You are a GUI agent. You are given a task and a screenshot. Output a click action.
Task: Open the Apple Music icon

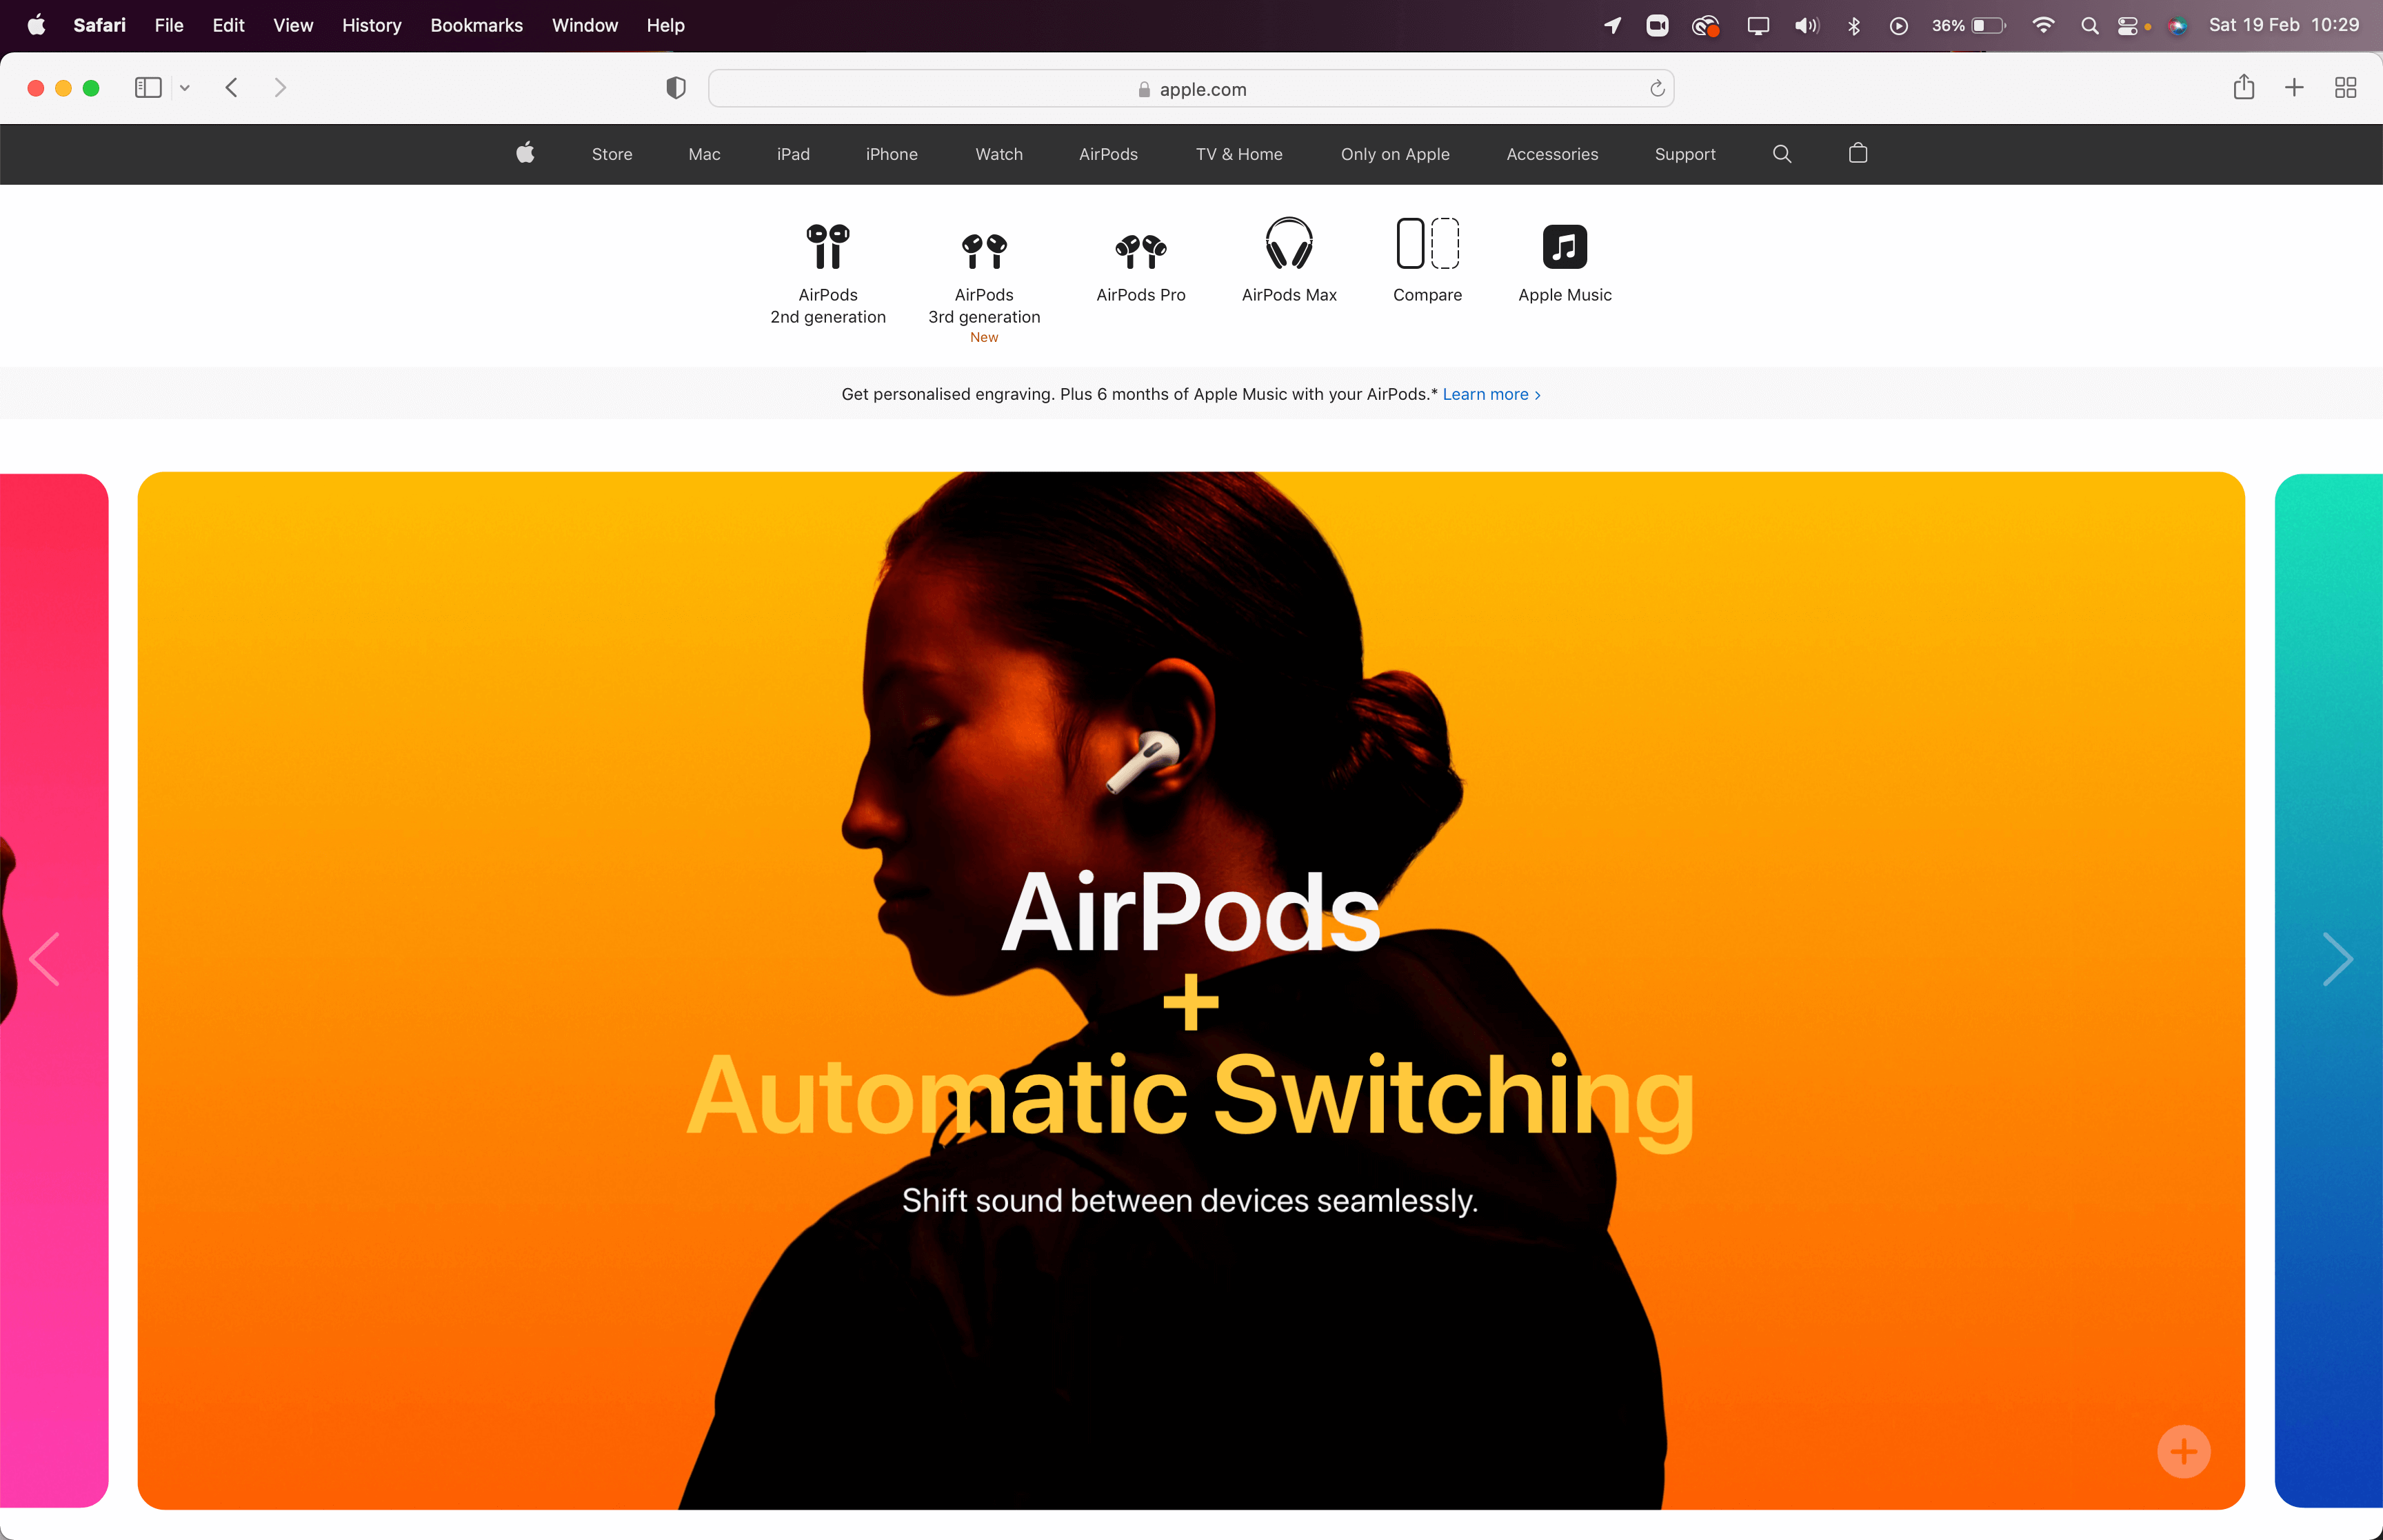(x=1564, y=246)
